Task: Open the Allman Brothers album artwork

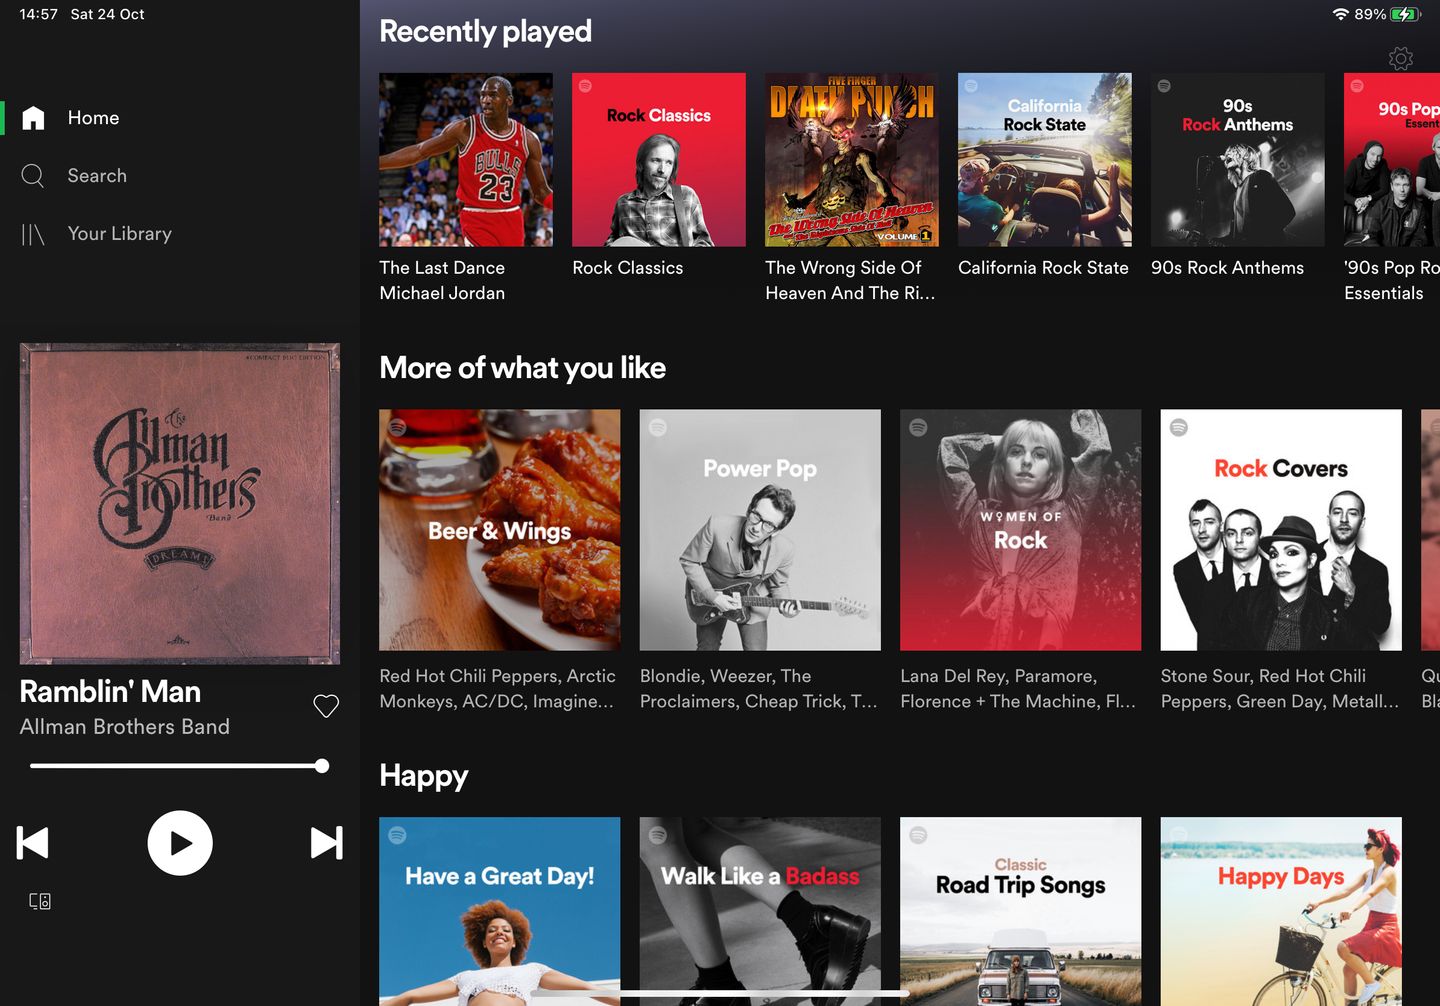Action: [x=180, y=504]
